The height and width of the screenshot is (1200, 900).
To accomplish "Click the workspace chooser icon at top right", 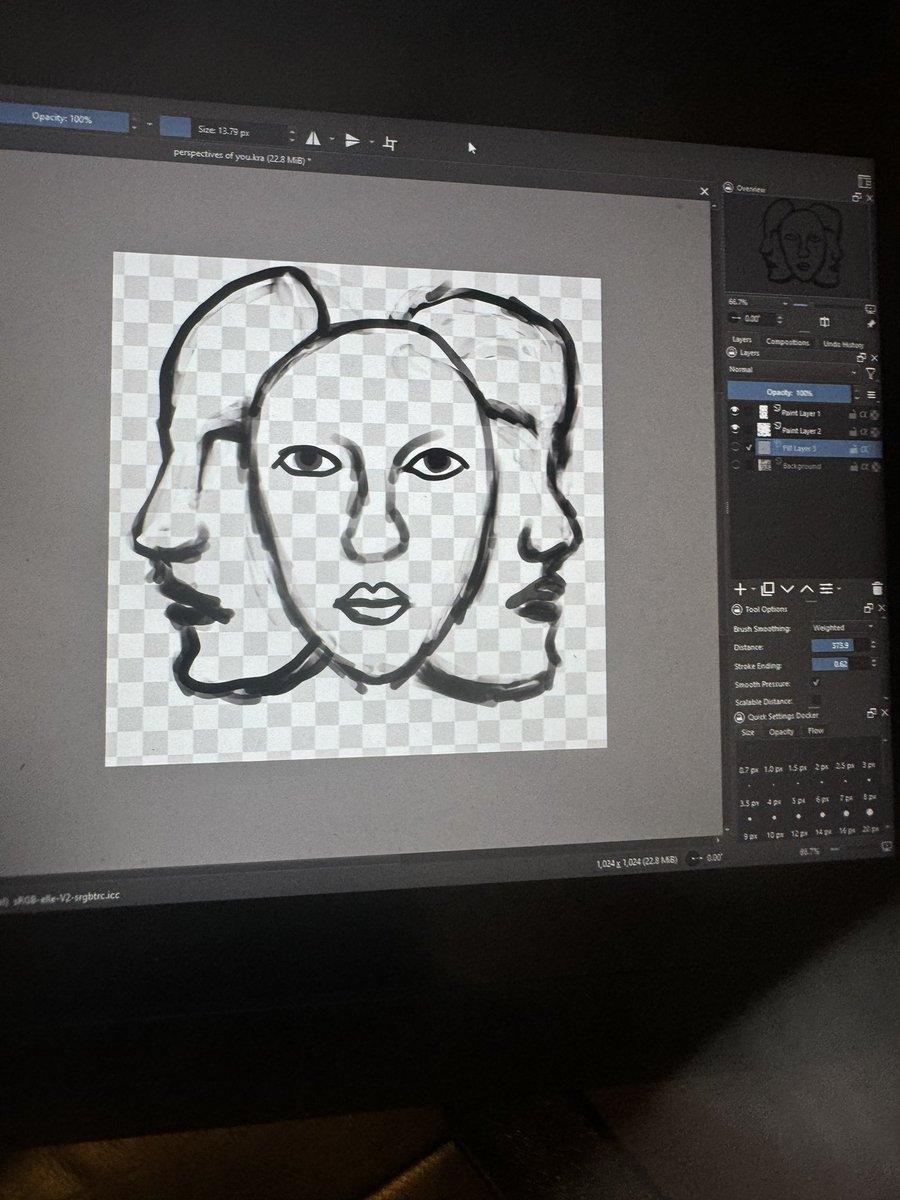I will click(x=864, y=181).
